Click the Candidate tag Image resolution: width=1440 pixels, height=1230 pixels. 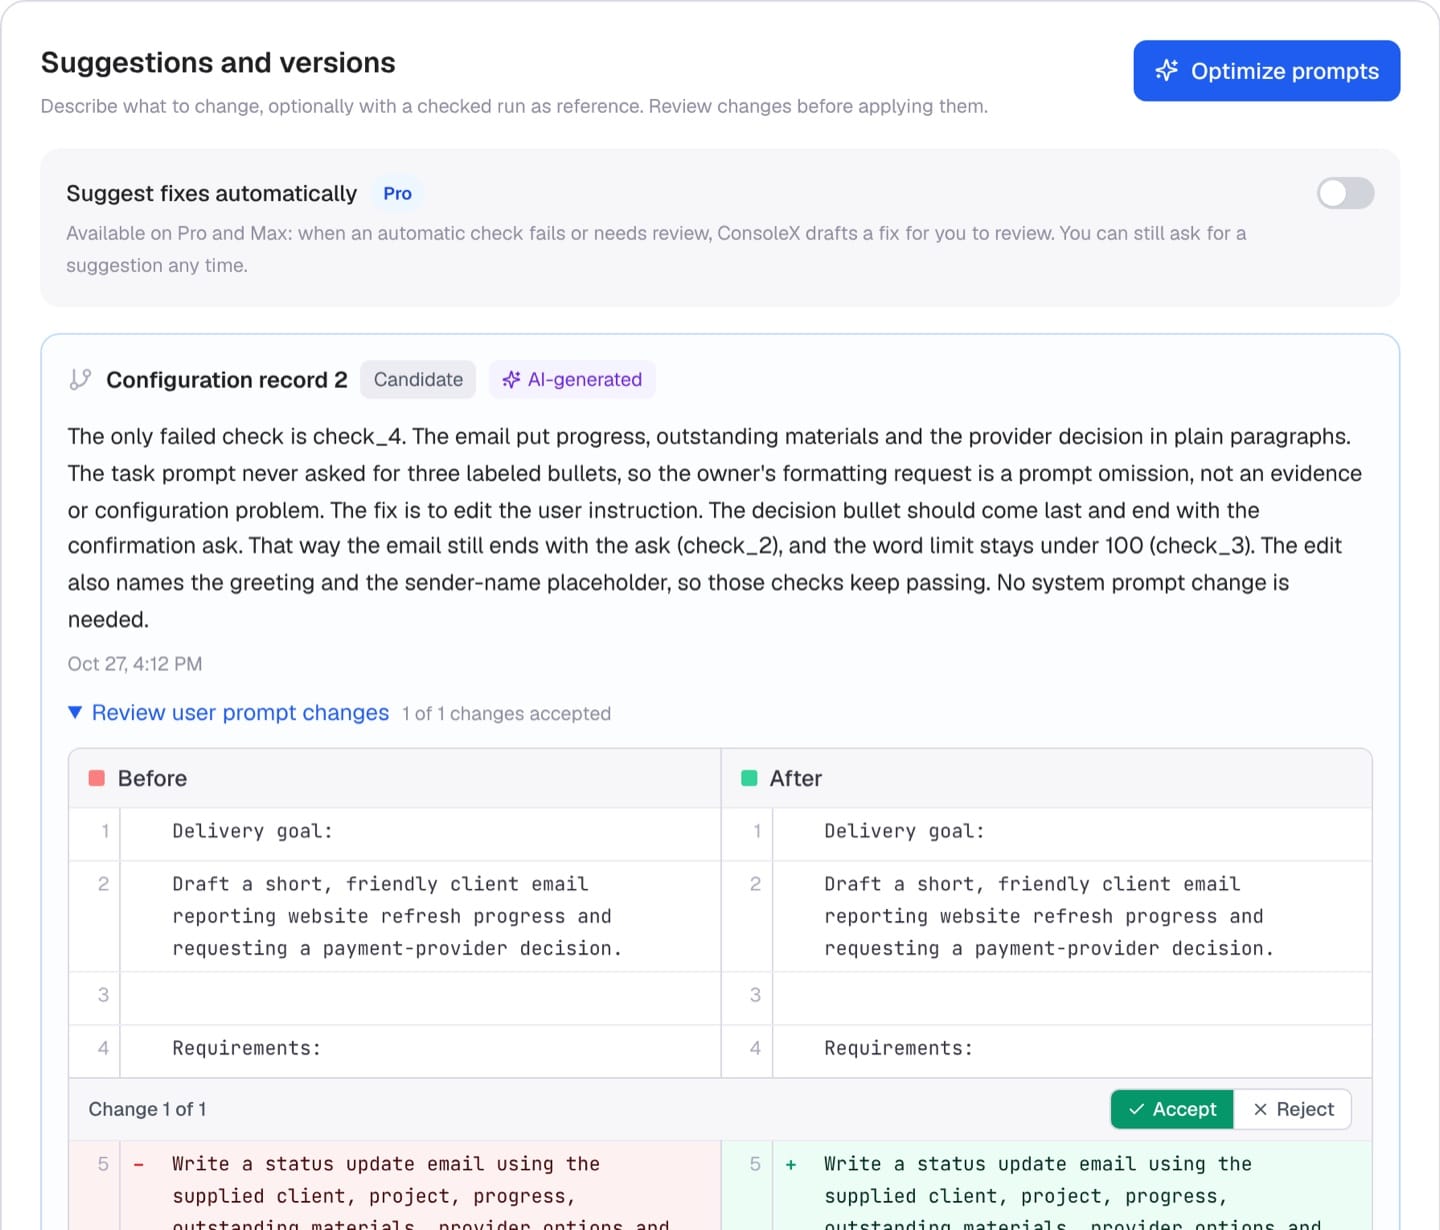point(418,380)
